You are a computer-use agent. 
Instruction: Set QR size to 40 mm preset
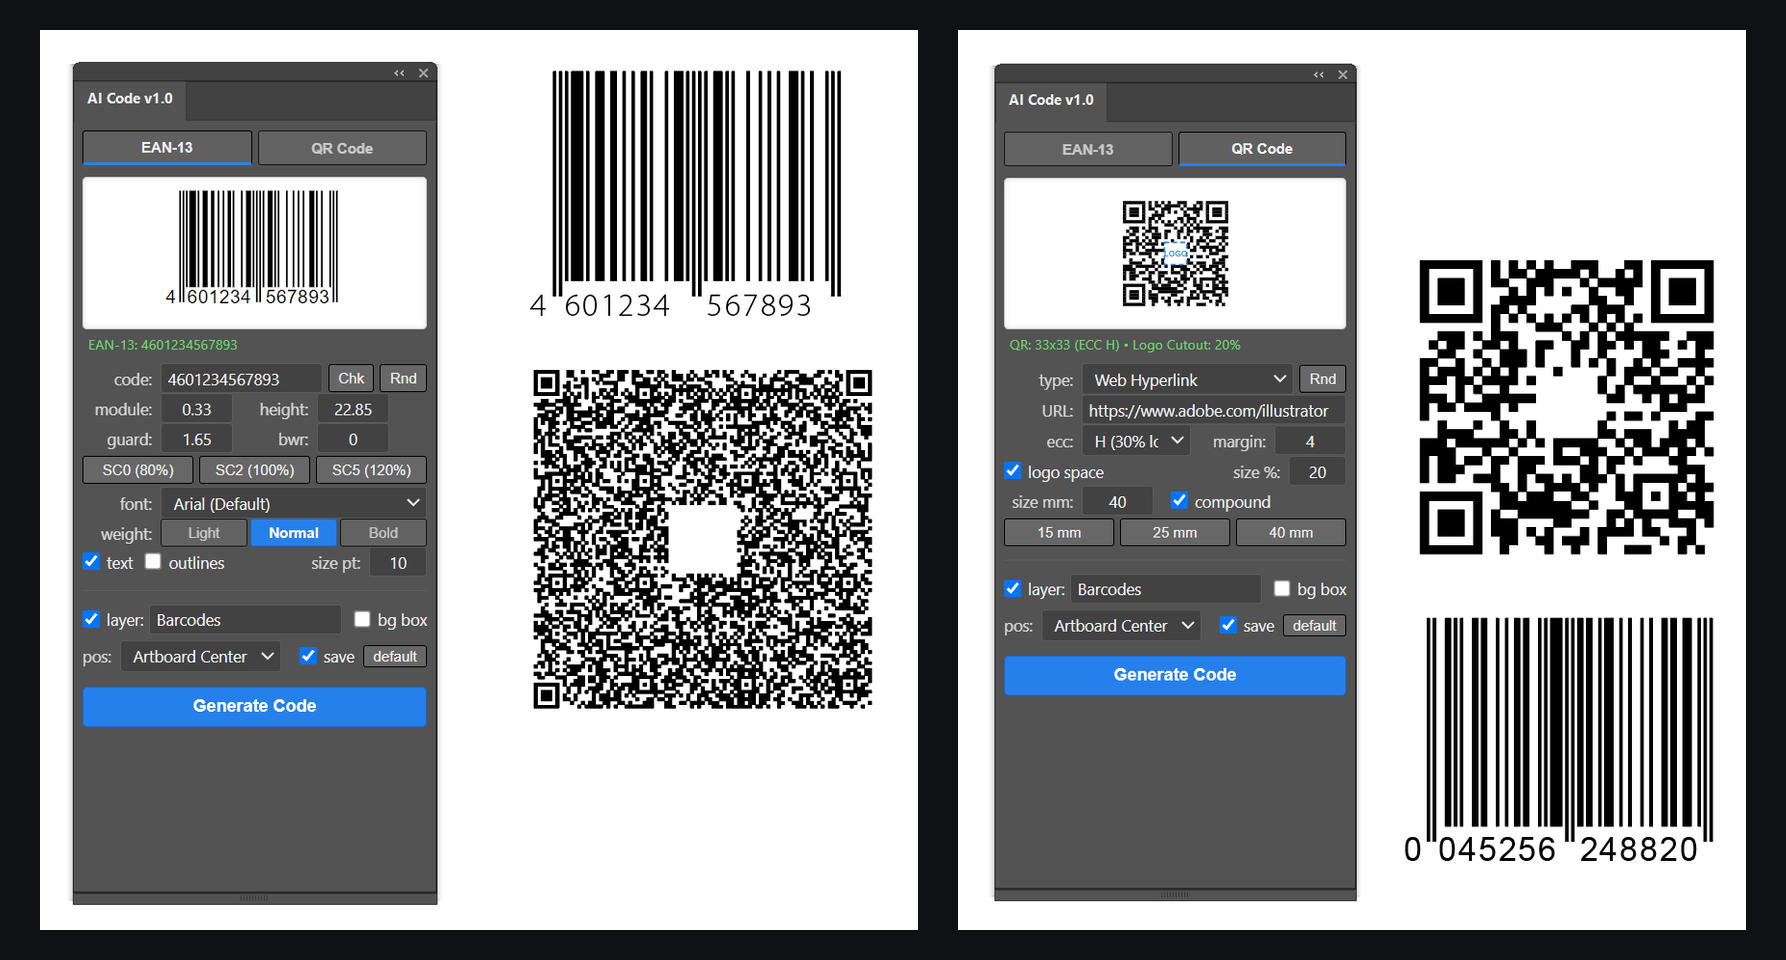[1291, 532]
